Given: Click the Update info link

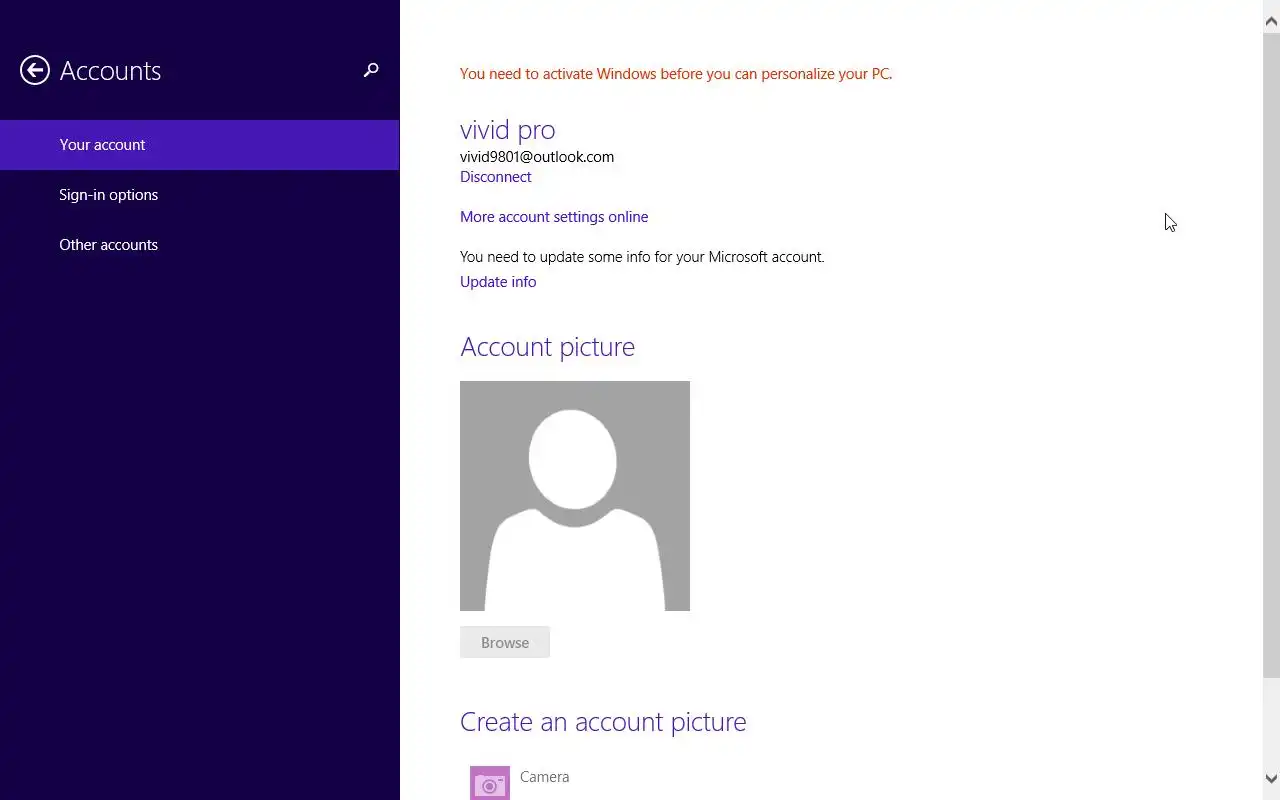Looking at the screenshot, I should click(498, 282).
